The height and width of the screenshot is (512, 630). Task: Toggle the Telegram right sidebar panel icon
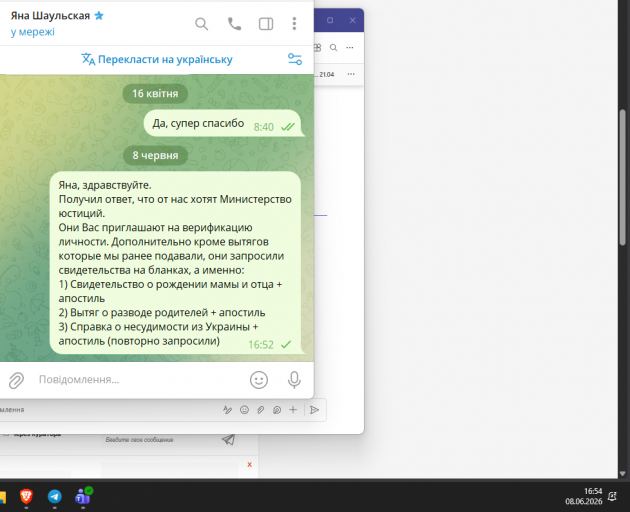(266, 24)
